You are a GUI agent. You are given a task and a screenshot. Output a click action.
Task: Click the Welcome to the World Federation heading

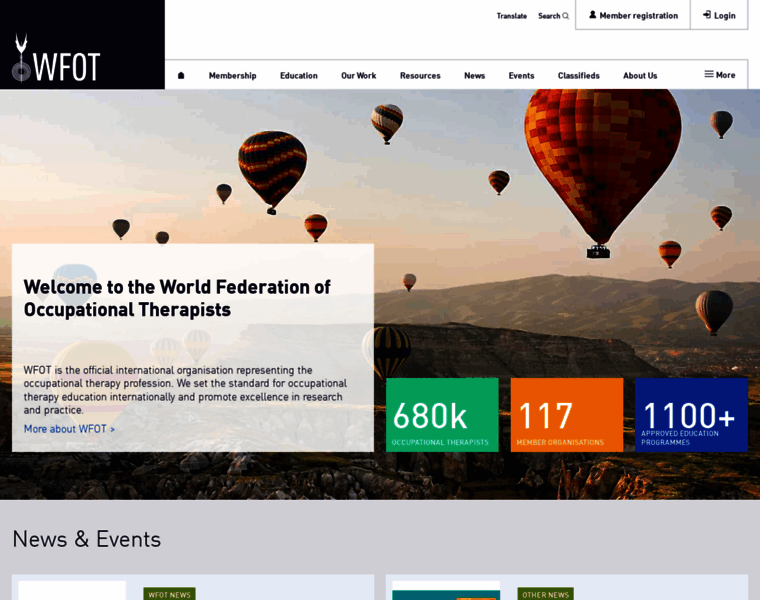tap(177, 298)
